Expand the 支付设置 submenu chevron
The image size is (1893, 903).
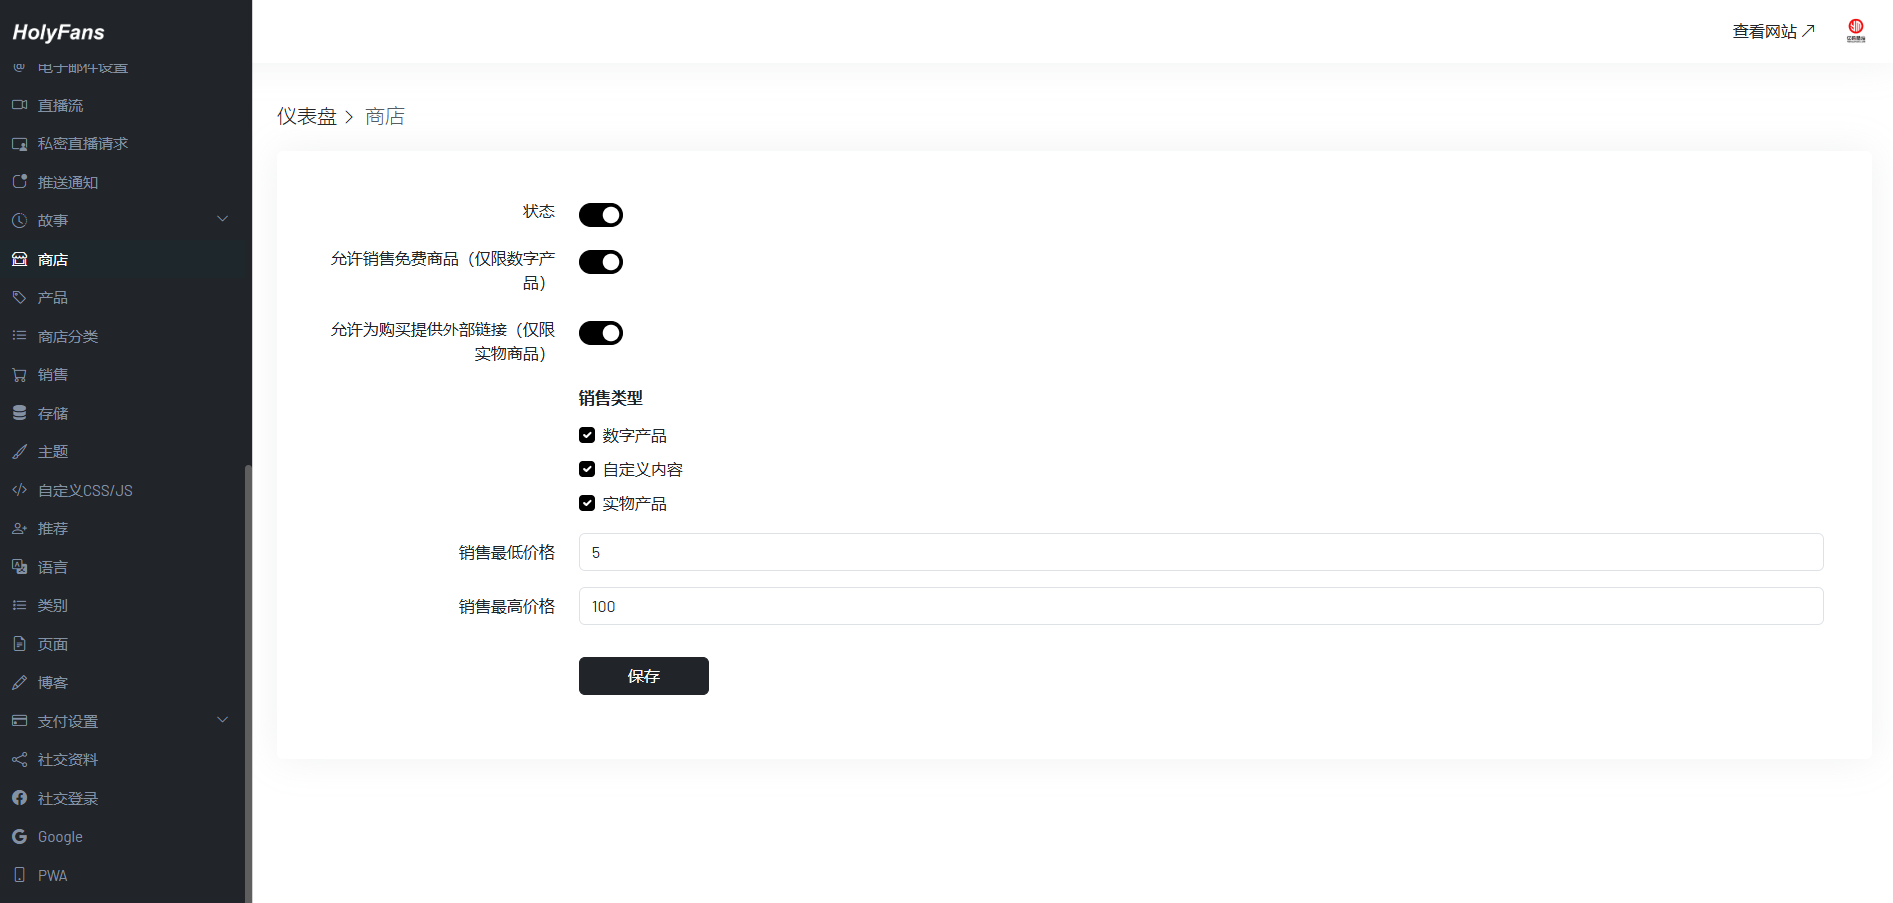point(223,721)
